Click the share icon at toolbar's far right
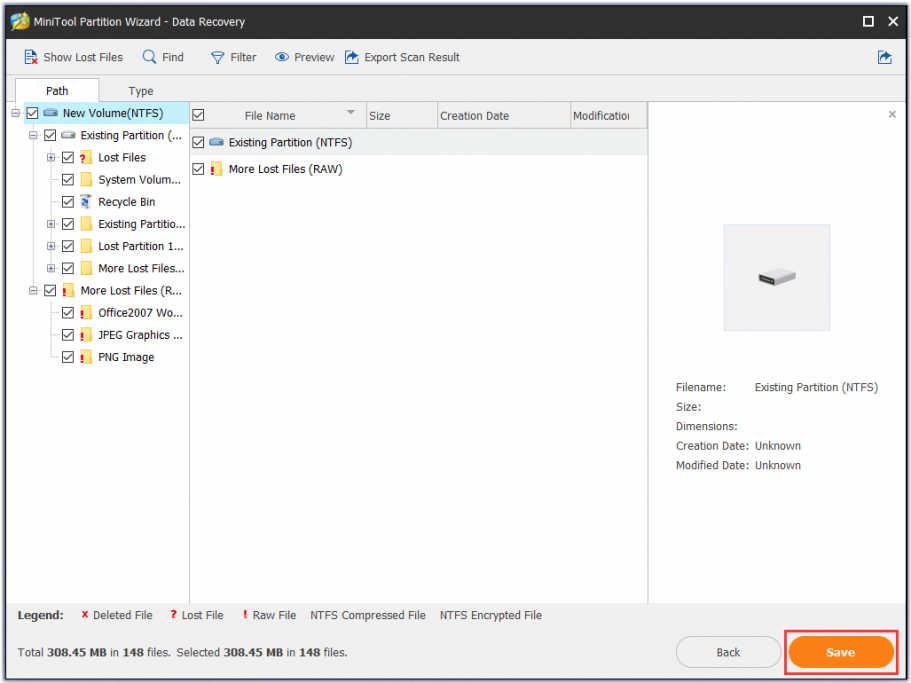 tap(884, 57)
